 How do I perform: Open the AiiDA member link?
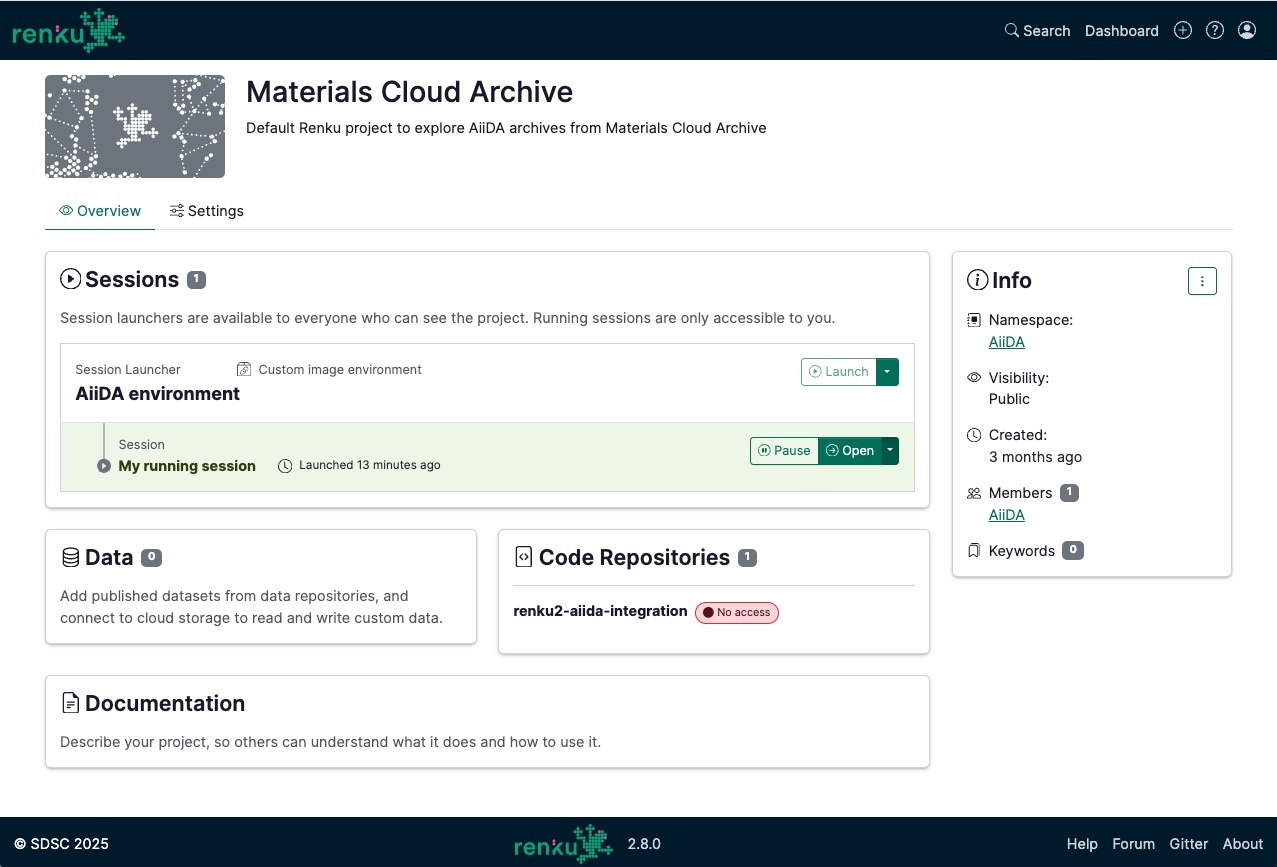click(x=1006, y=515)
